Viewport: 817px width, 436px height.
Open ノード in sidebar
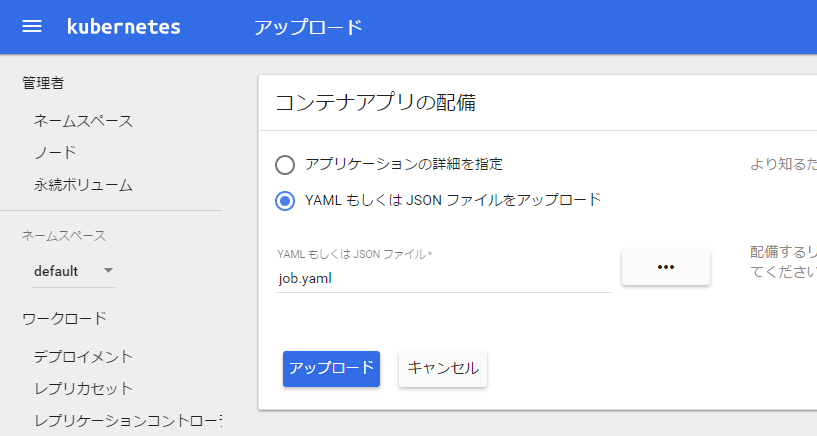pyautogui.click(x=55, y=153)
